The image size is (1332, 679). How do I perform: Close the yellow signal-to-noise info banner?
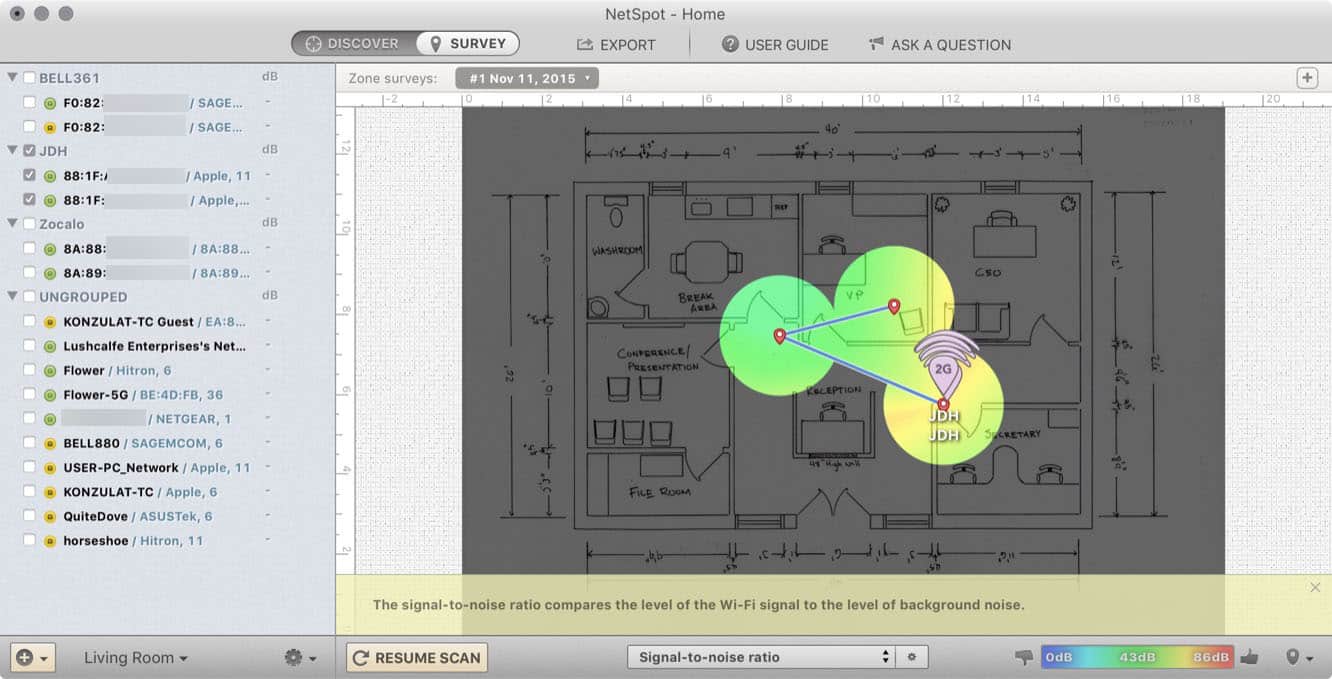[1315, 587]
